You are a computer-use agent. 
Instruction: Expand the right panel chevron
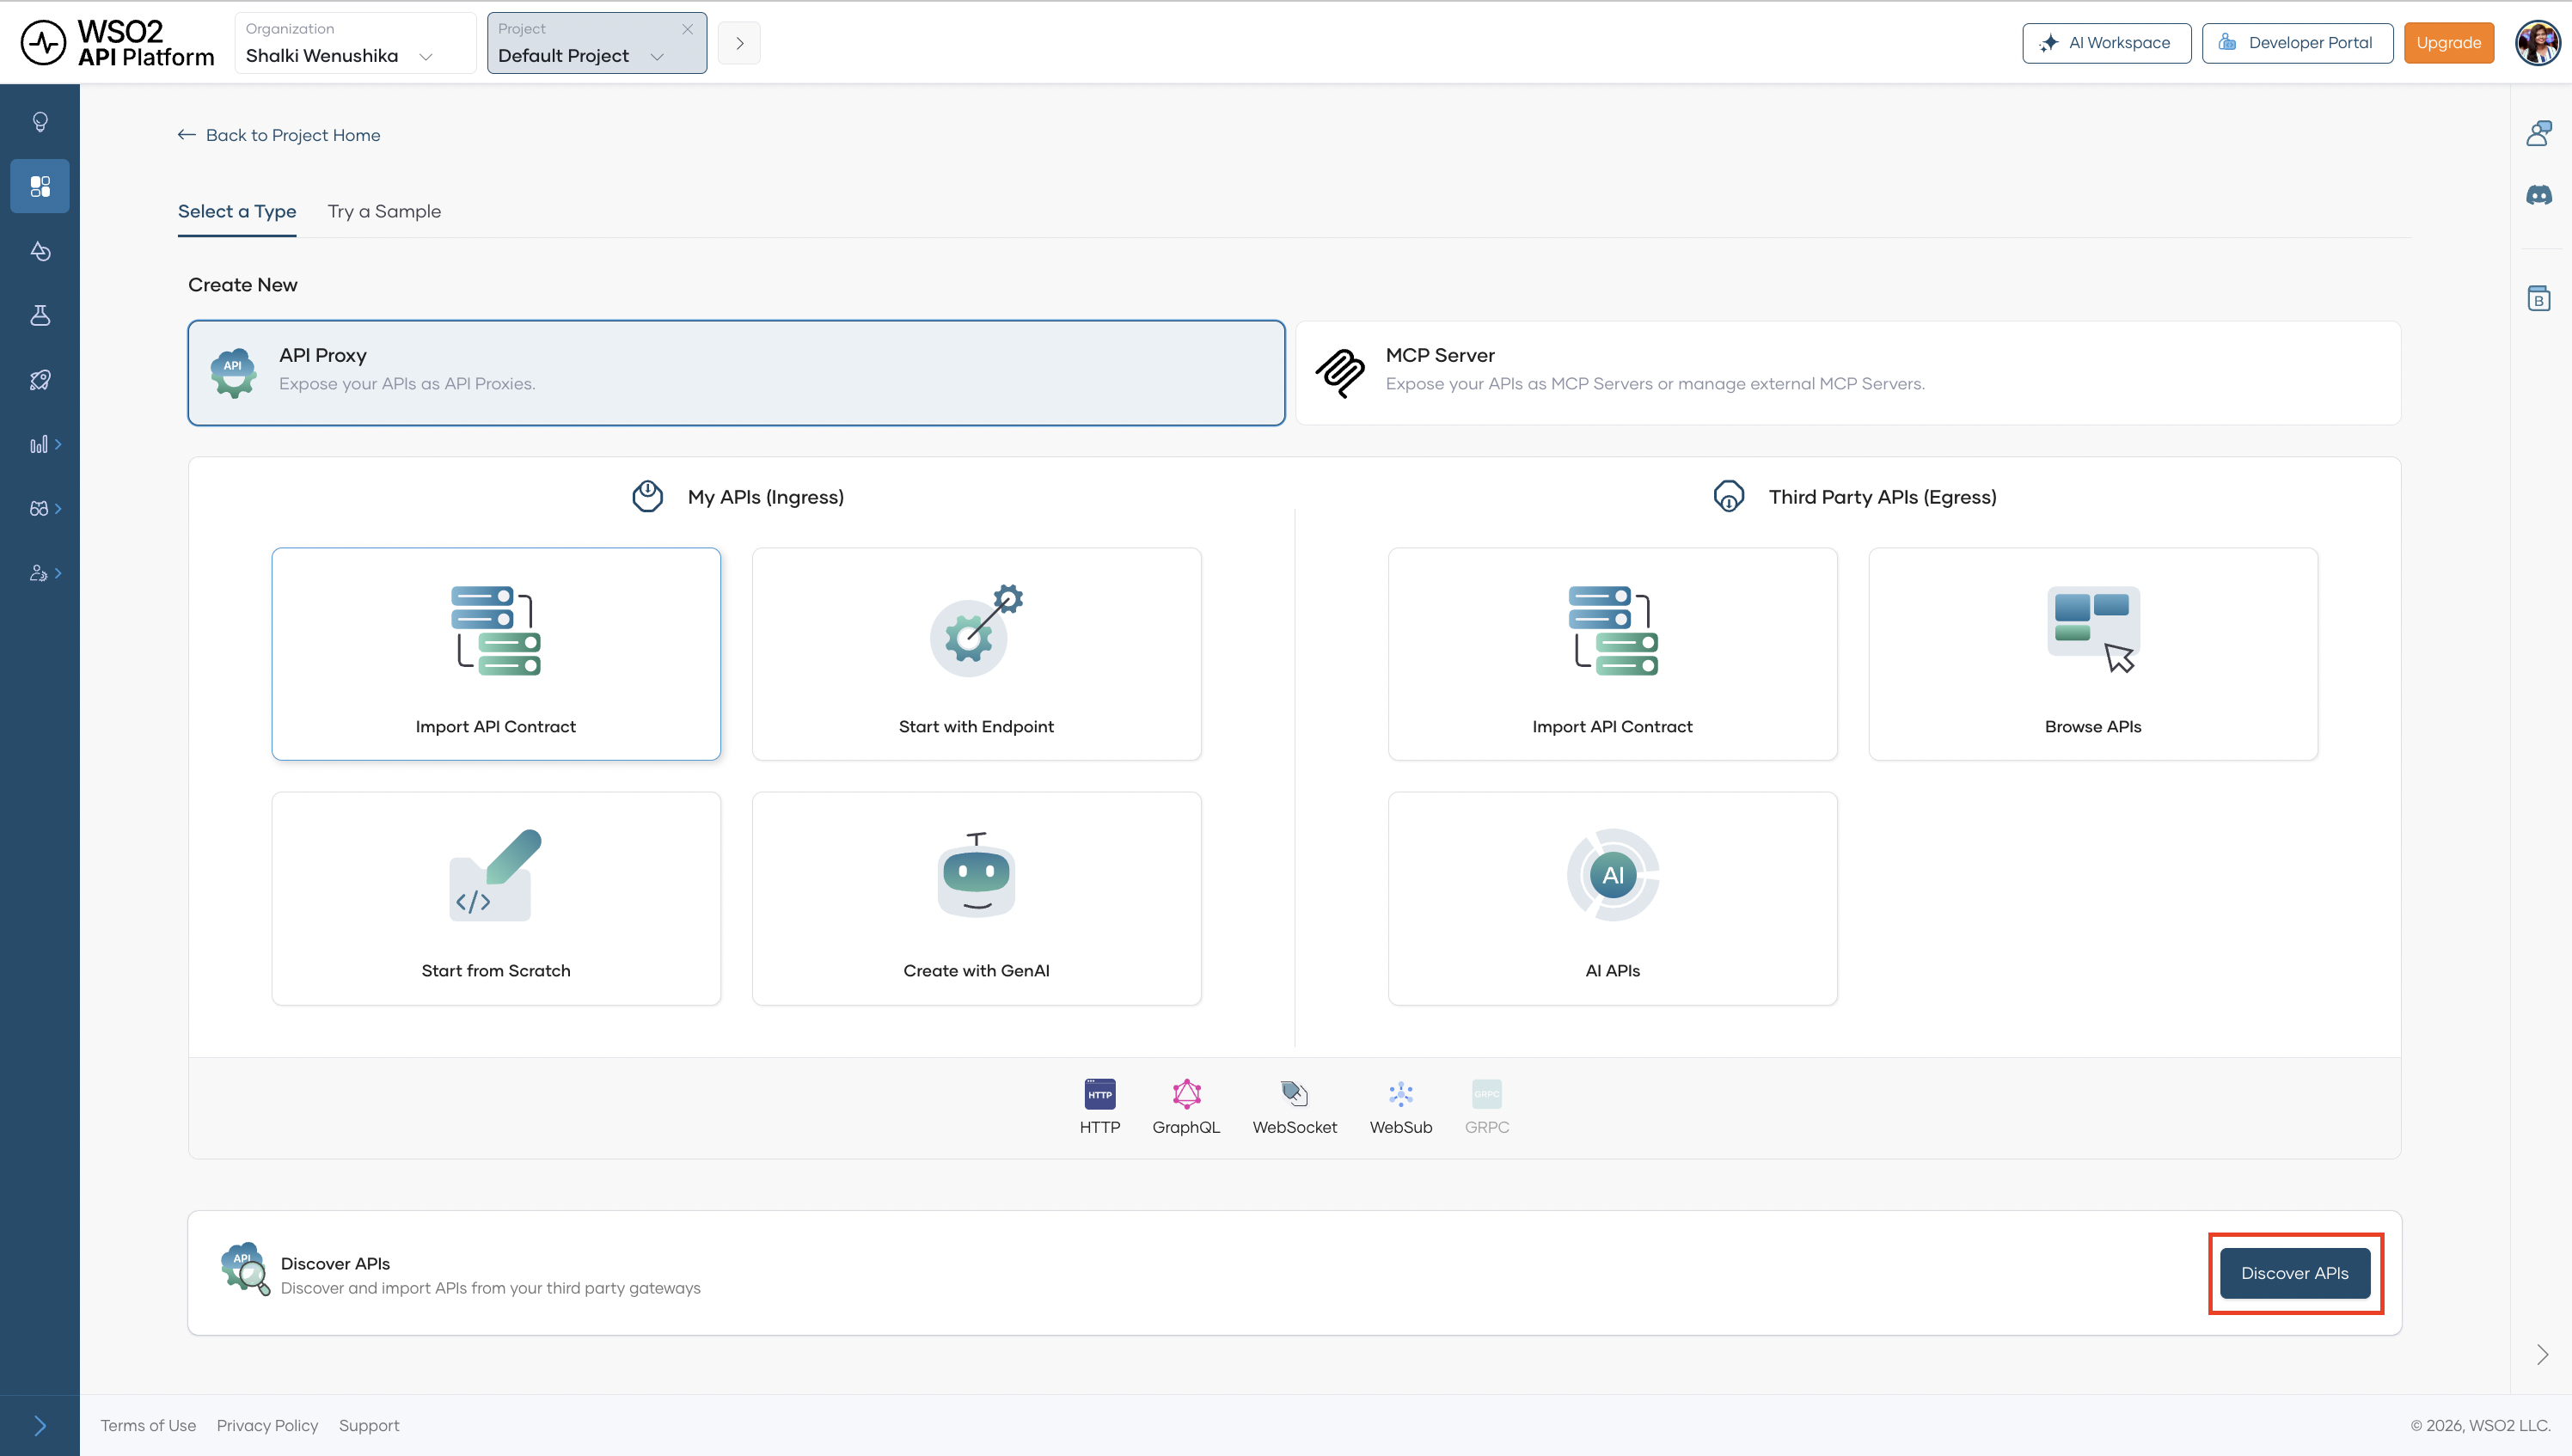tap(2542, 1355)
